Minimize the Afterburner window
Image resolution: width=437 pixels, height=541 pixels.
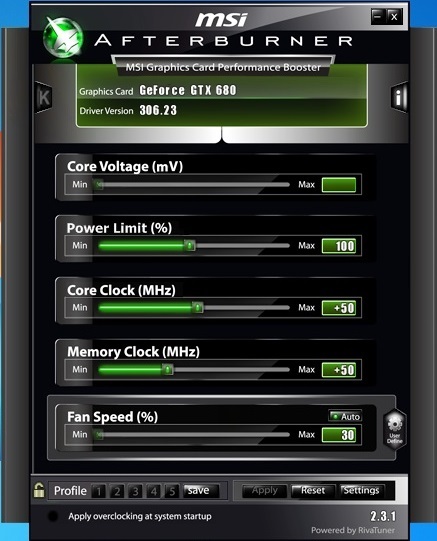[x=378, y=16]
